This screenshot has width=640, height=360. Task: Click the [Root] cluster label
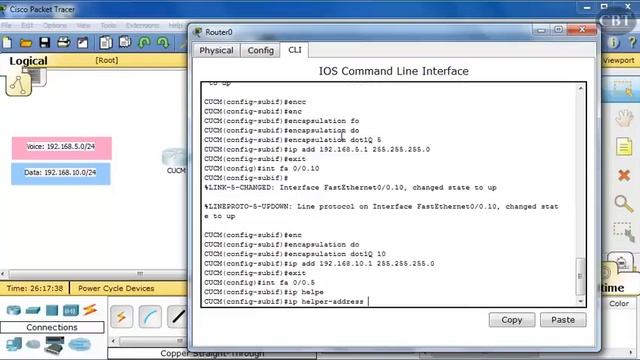(x=107, y=60)
